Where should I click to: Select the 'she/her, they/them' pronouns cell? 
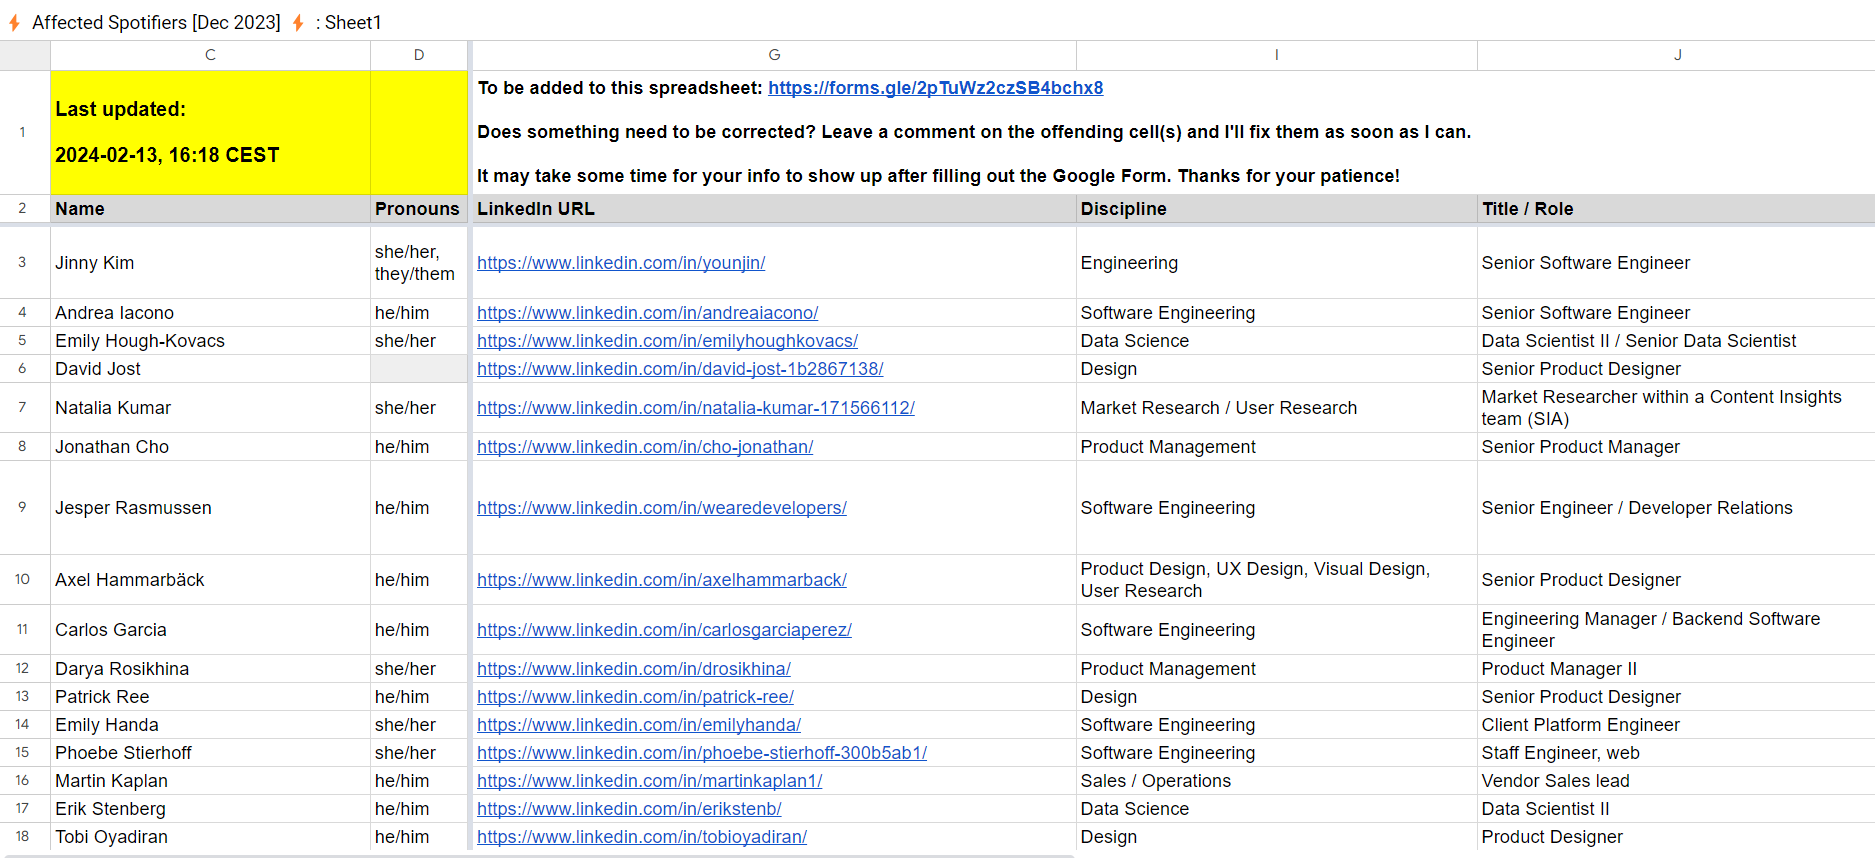(x=419, y=263)
